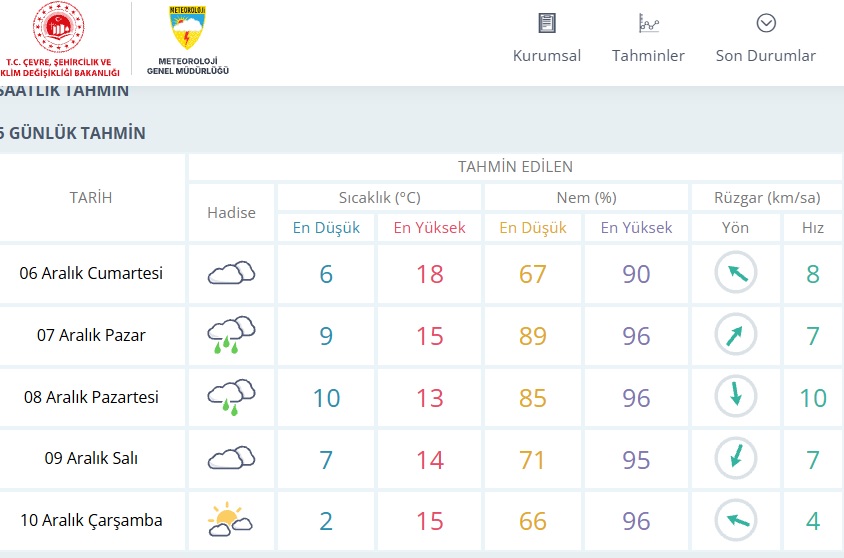Click partly sunny icon for 10 Aralık Çarşamba
The image size is (844, 558).
pos(231,520)
